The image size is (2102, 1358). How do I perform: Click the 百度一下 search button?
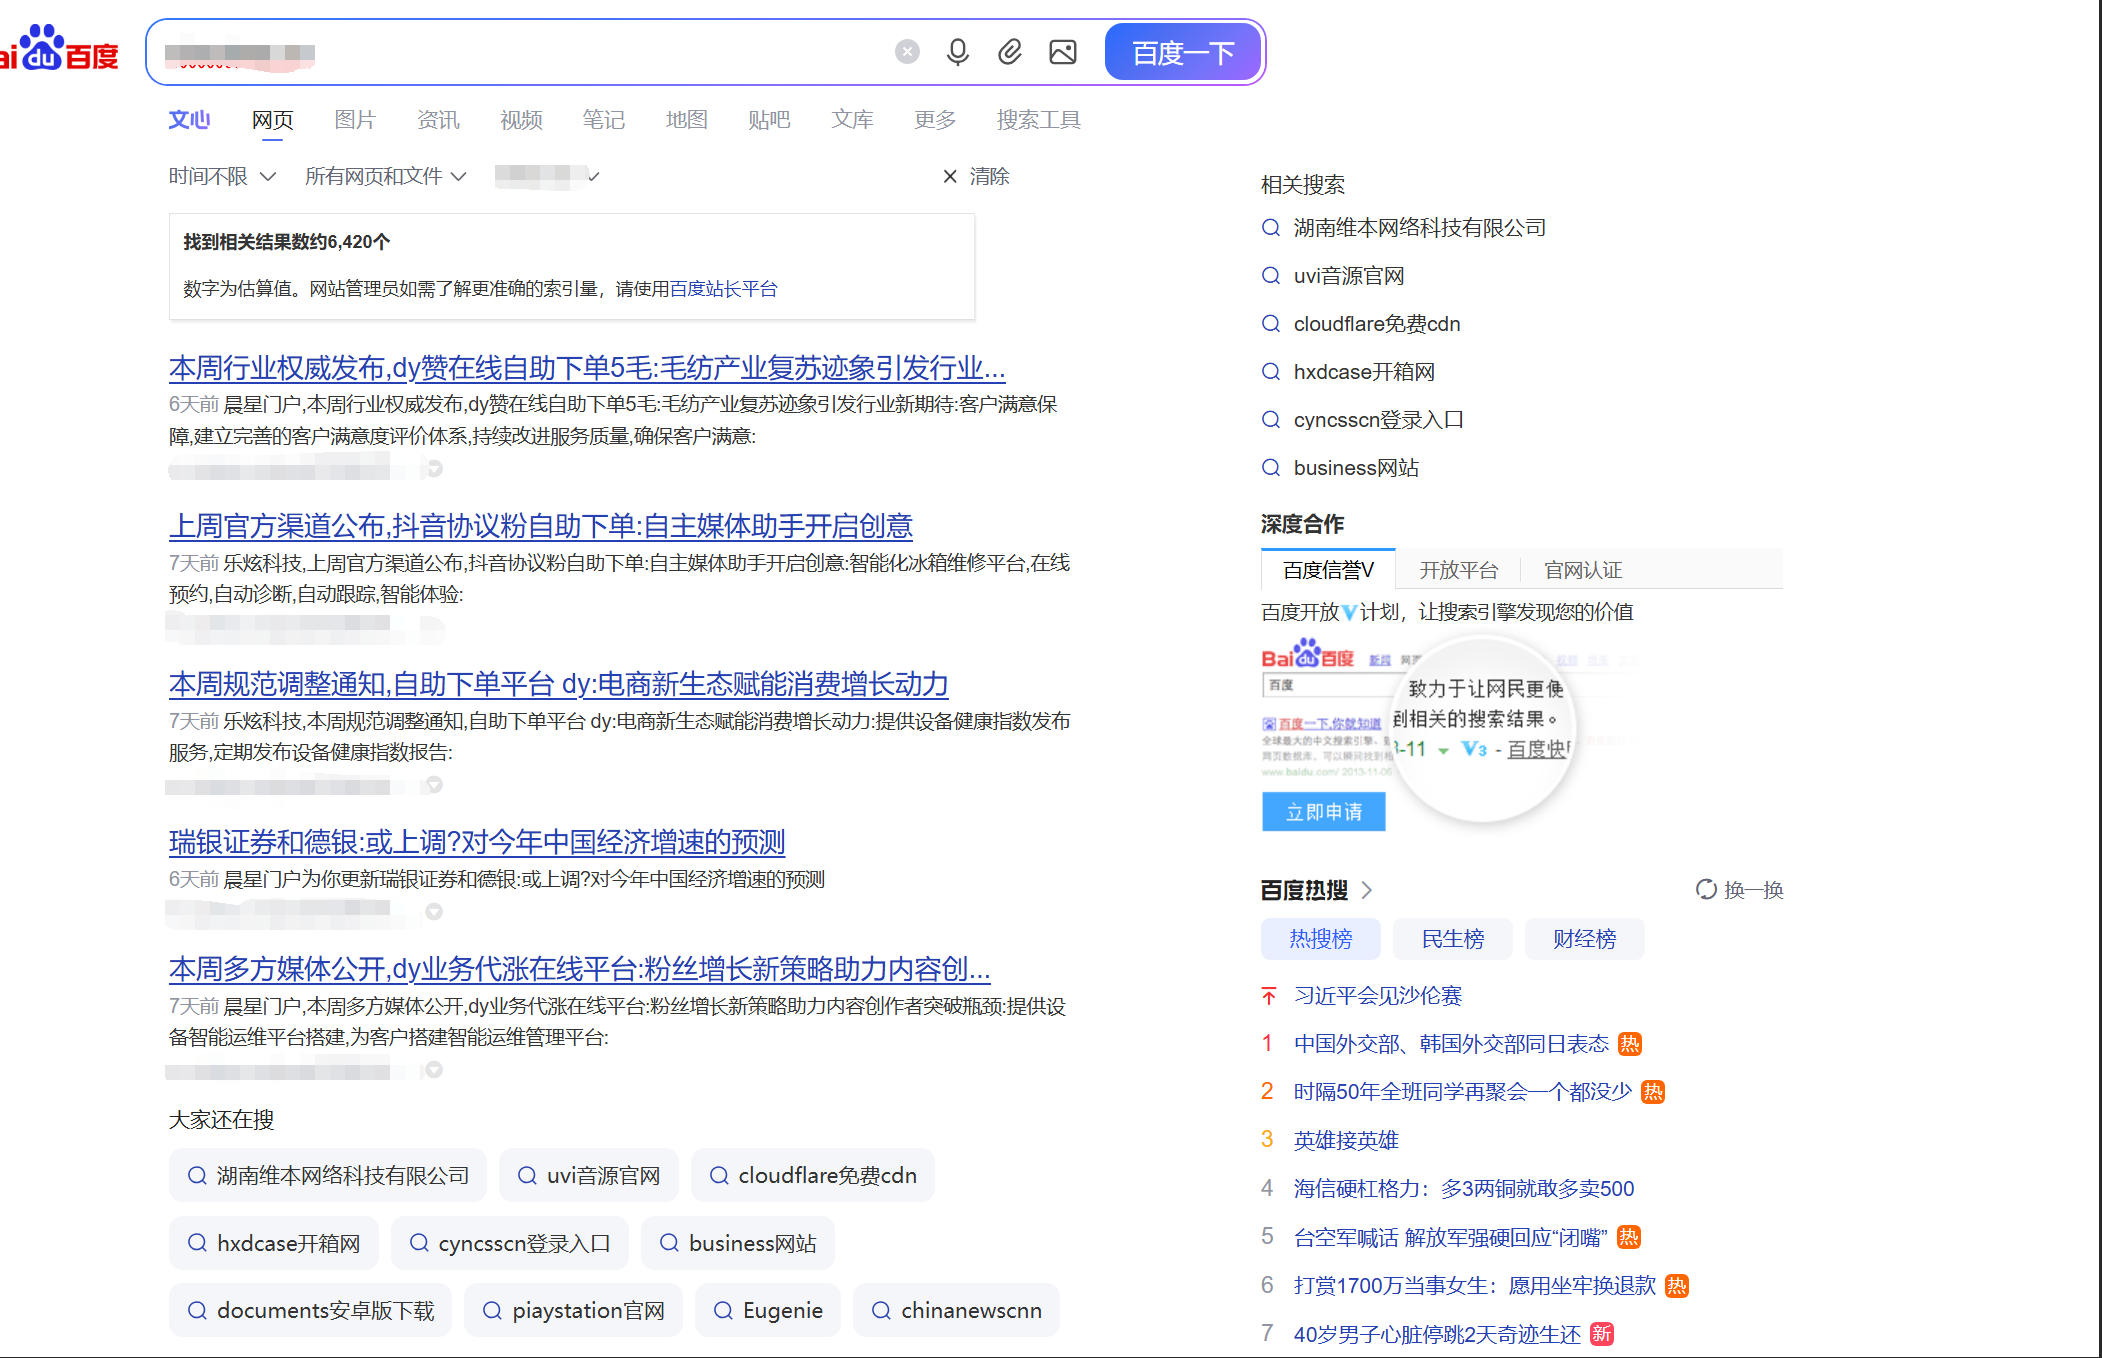tap(1183, 52)
